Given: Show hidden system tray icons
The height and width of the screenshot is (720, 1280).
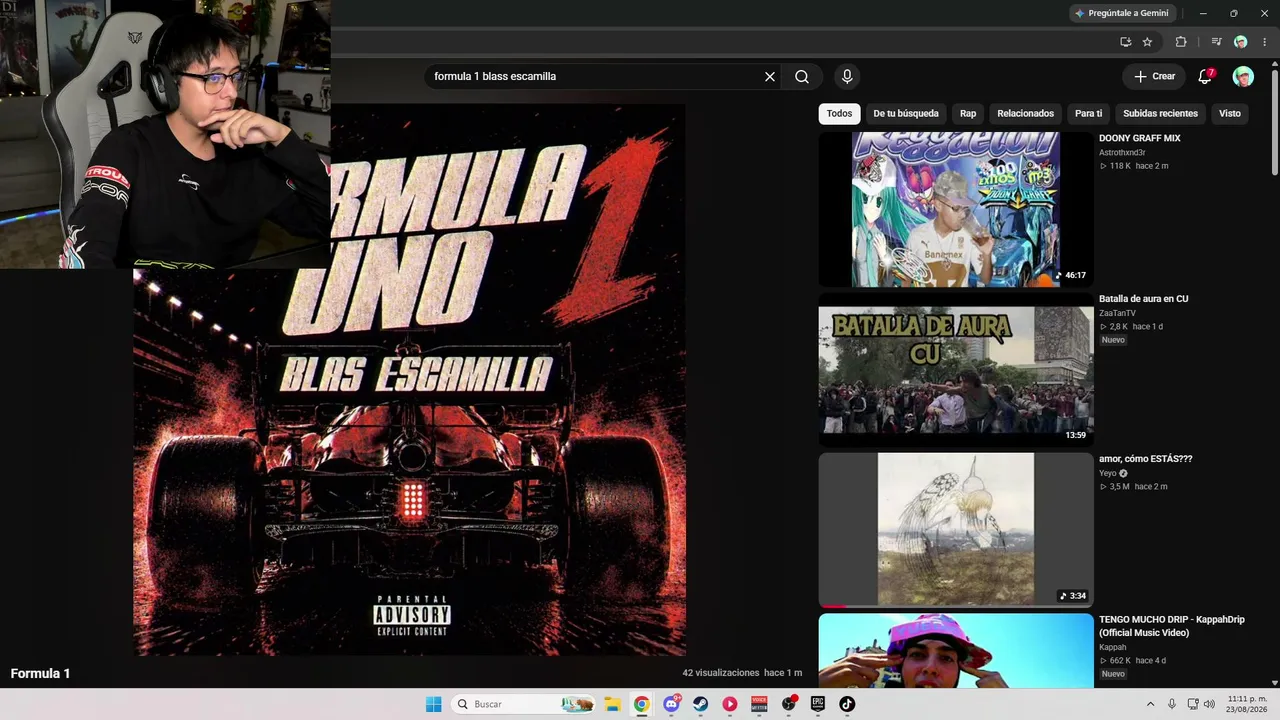Looking at the screenshot, I should point(1150,704).
